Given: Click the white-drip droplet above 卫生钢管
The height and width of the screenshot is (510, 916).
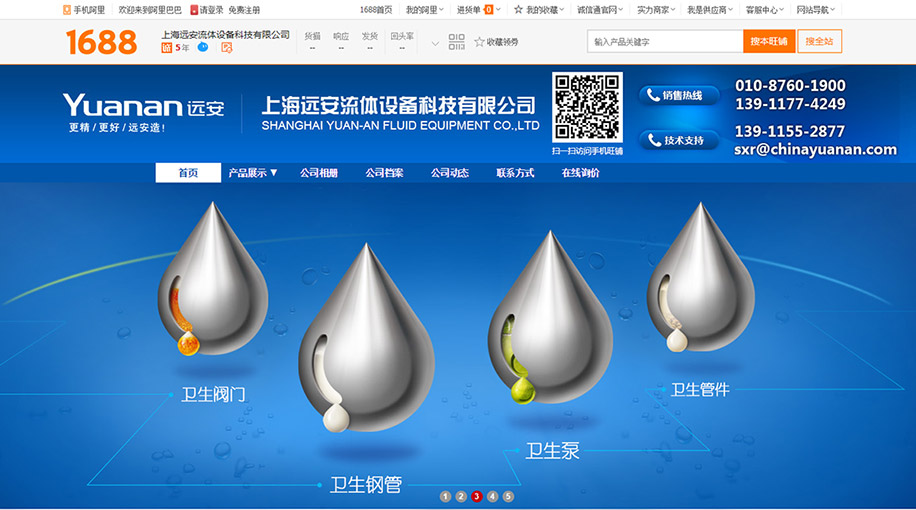Looking at the screenshot, I should [366, 338].
